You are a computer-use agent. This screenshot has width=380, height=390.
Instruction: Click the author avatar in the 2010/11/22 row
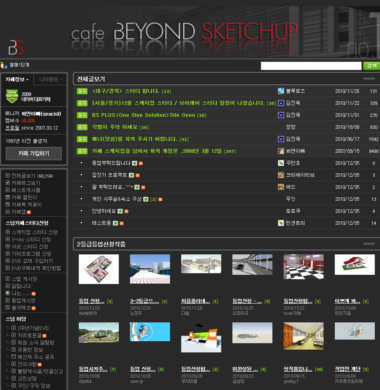(x=281, y=103)
